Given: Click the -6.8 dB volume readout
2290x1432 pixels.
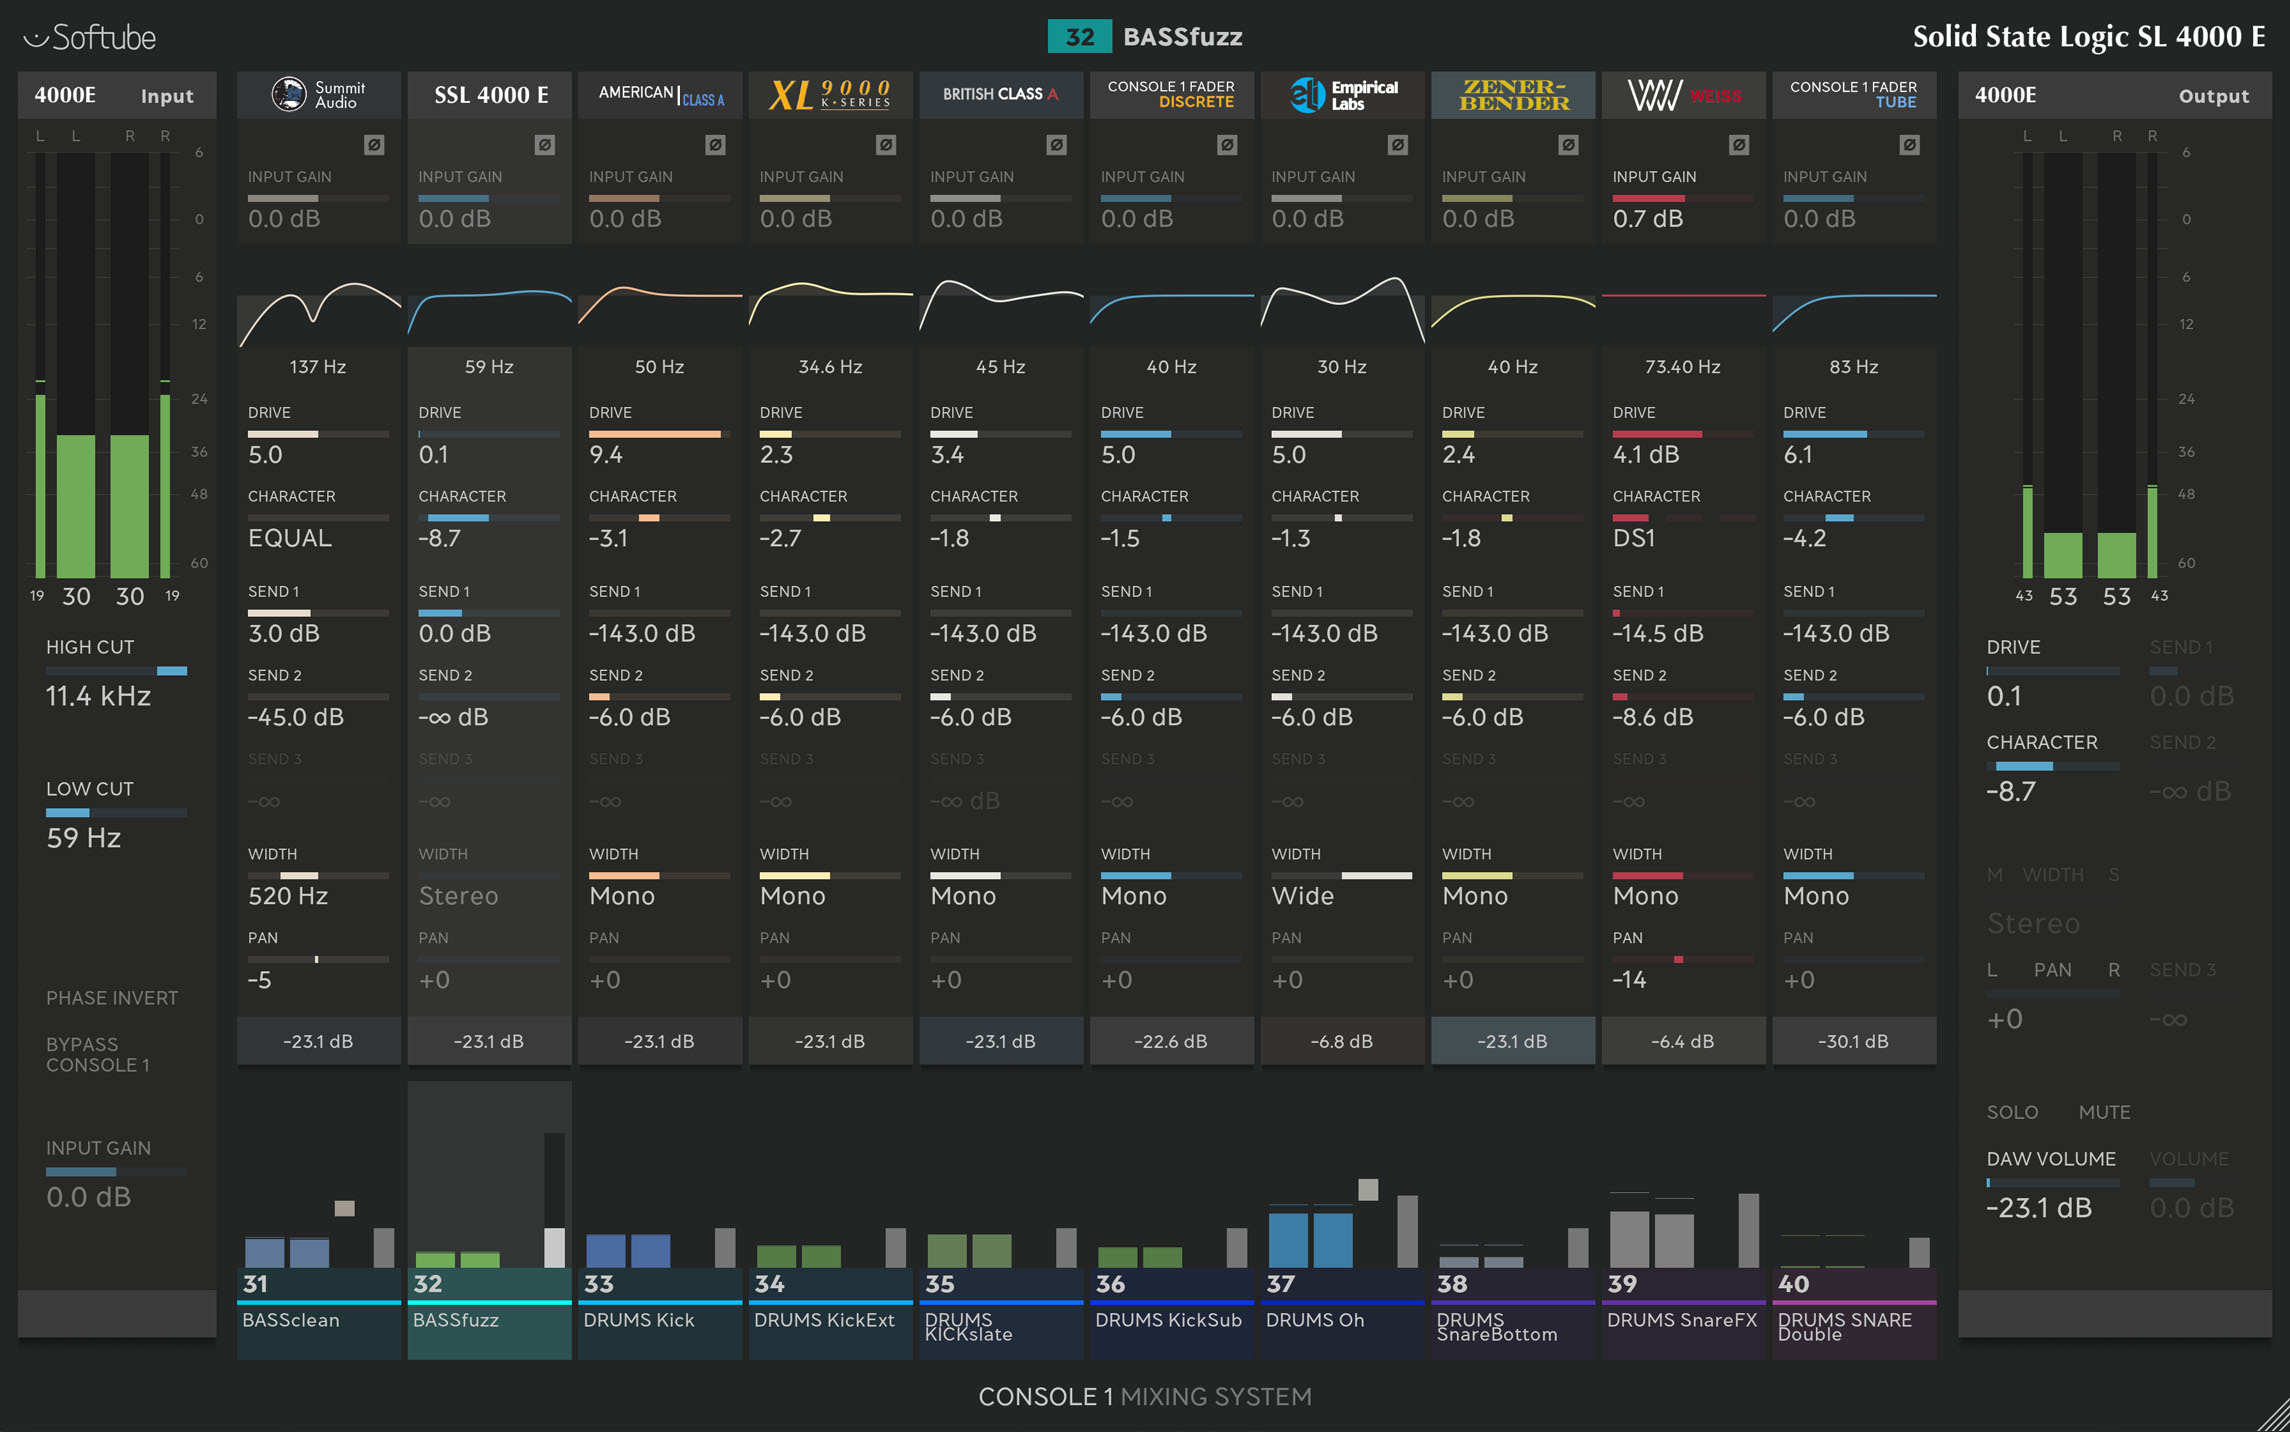Looking at the screenshot, I should point(1342,1041).
